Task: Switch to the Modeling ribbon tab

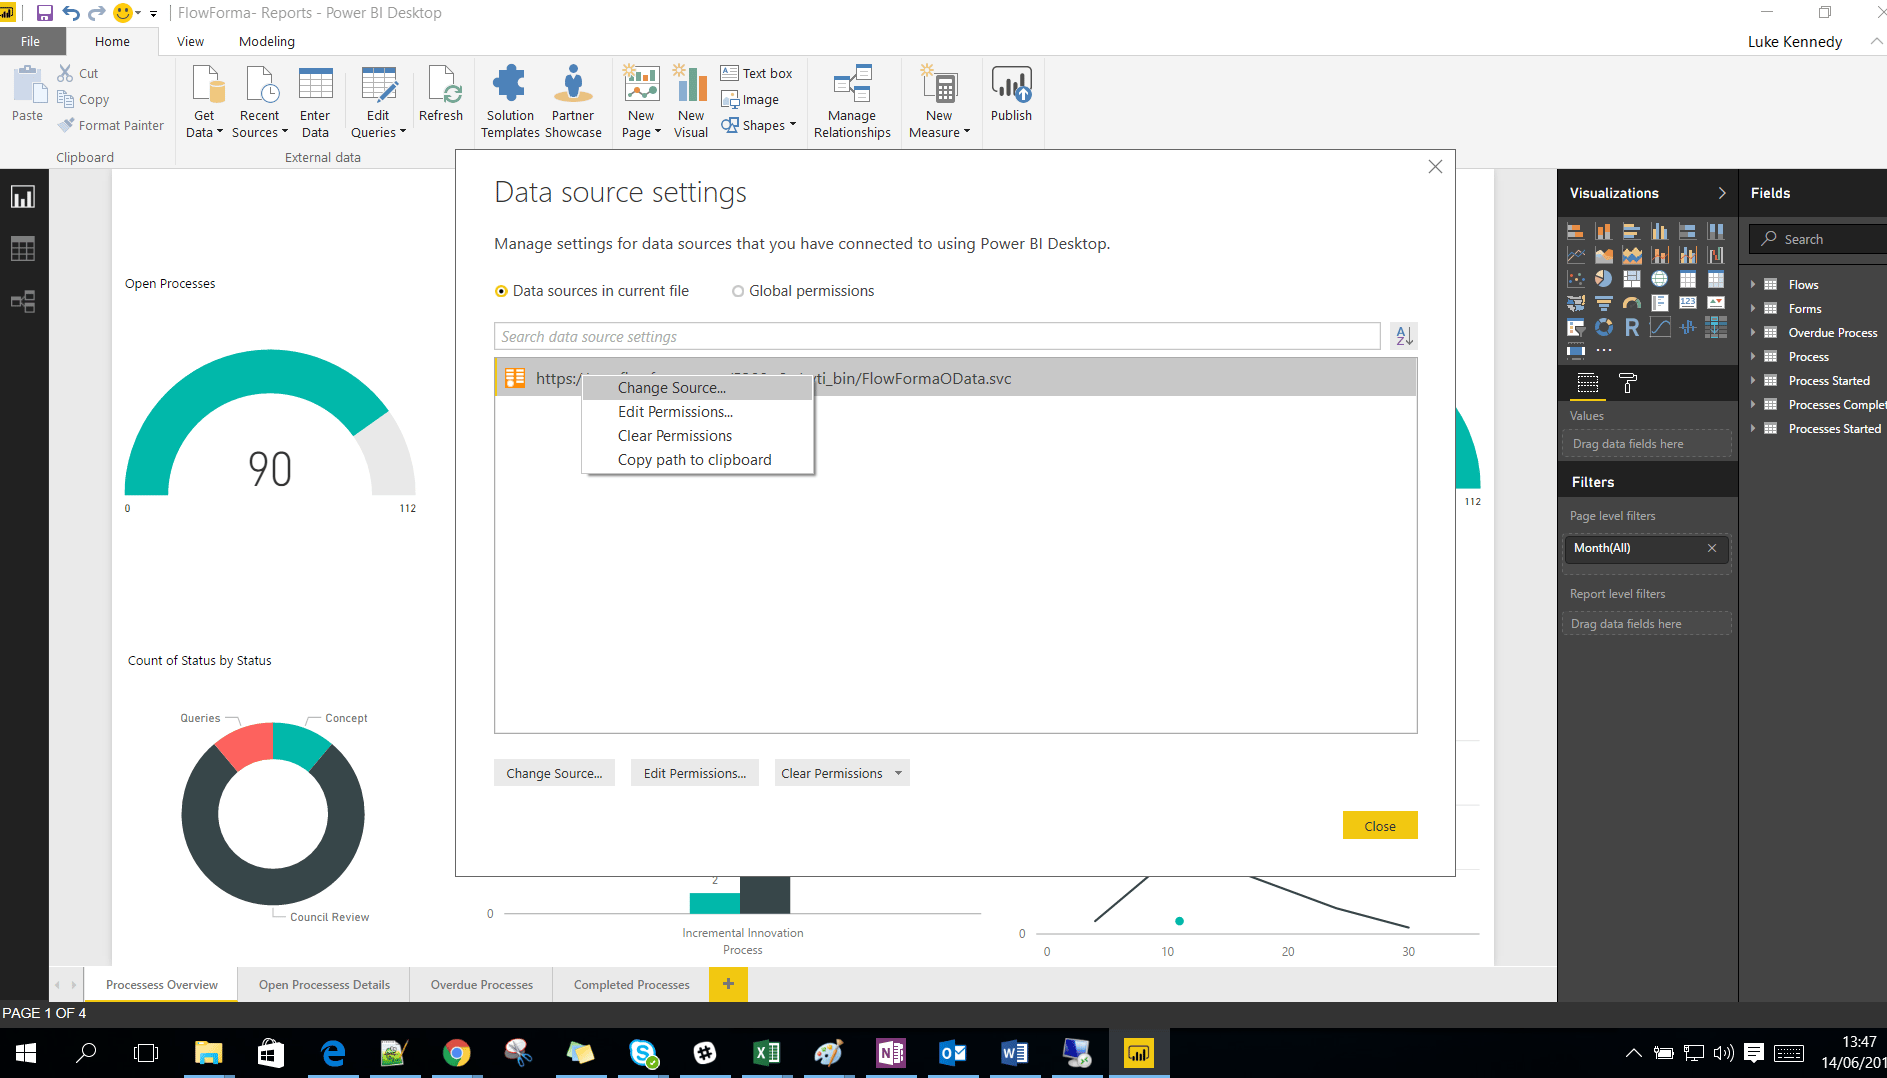Action: tap(267, 41)
